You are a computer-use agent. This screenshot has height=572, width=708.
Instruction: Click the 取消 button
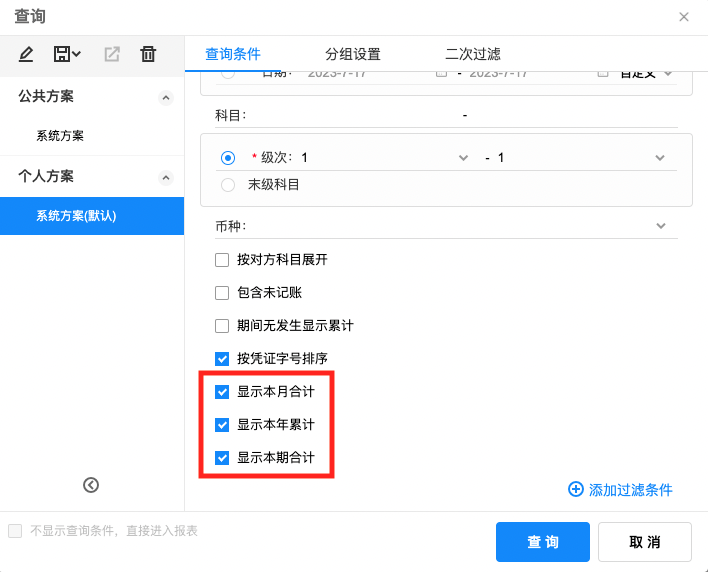pos(644,542)
